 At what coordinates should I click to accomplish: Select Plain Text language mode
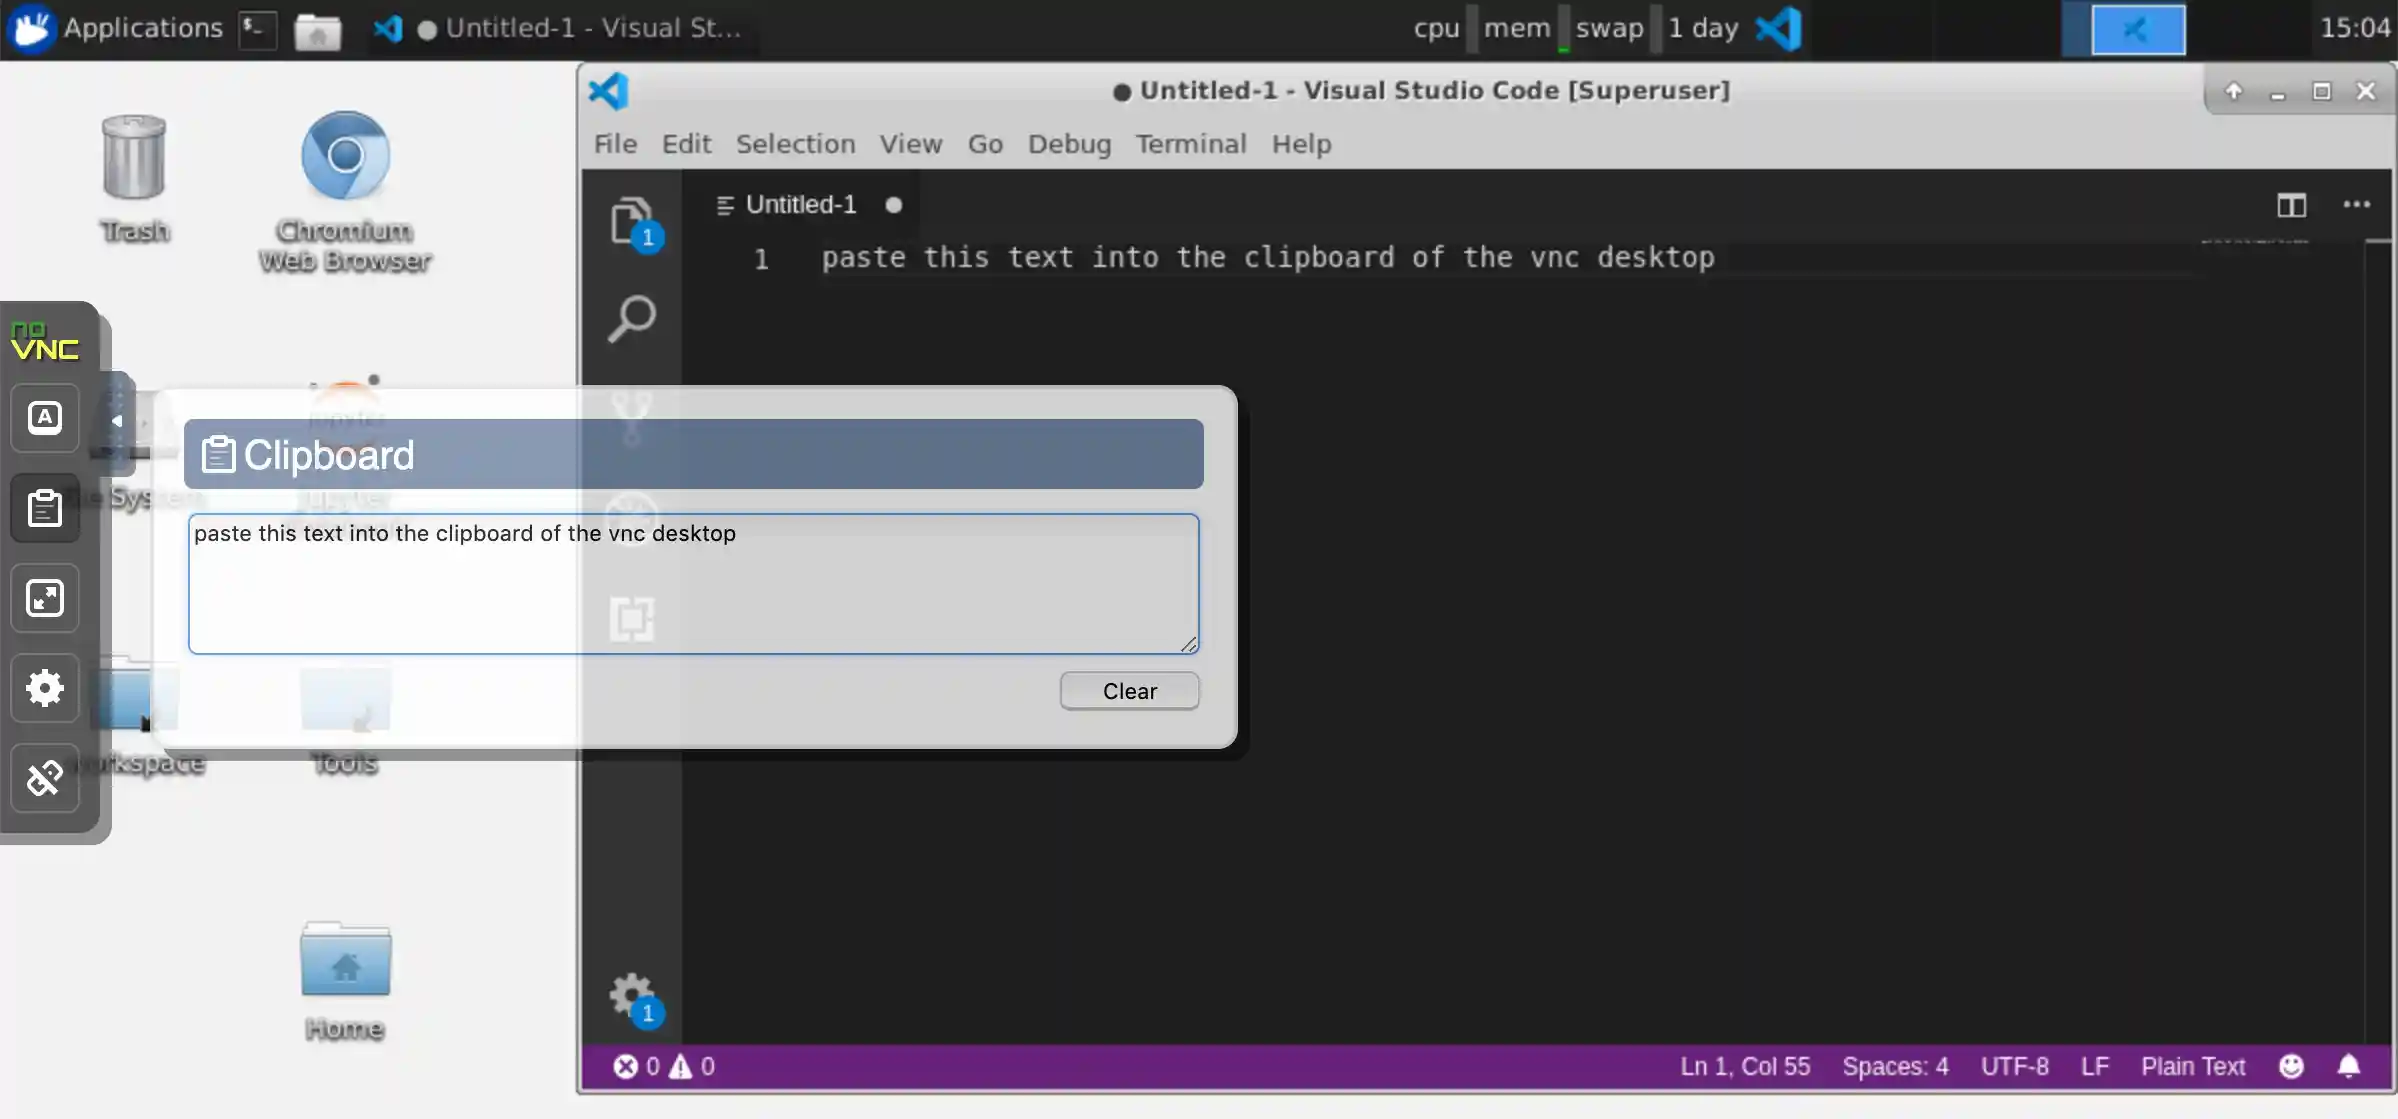coord(2192,1066)
